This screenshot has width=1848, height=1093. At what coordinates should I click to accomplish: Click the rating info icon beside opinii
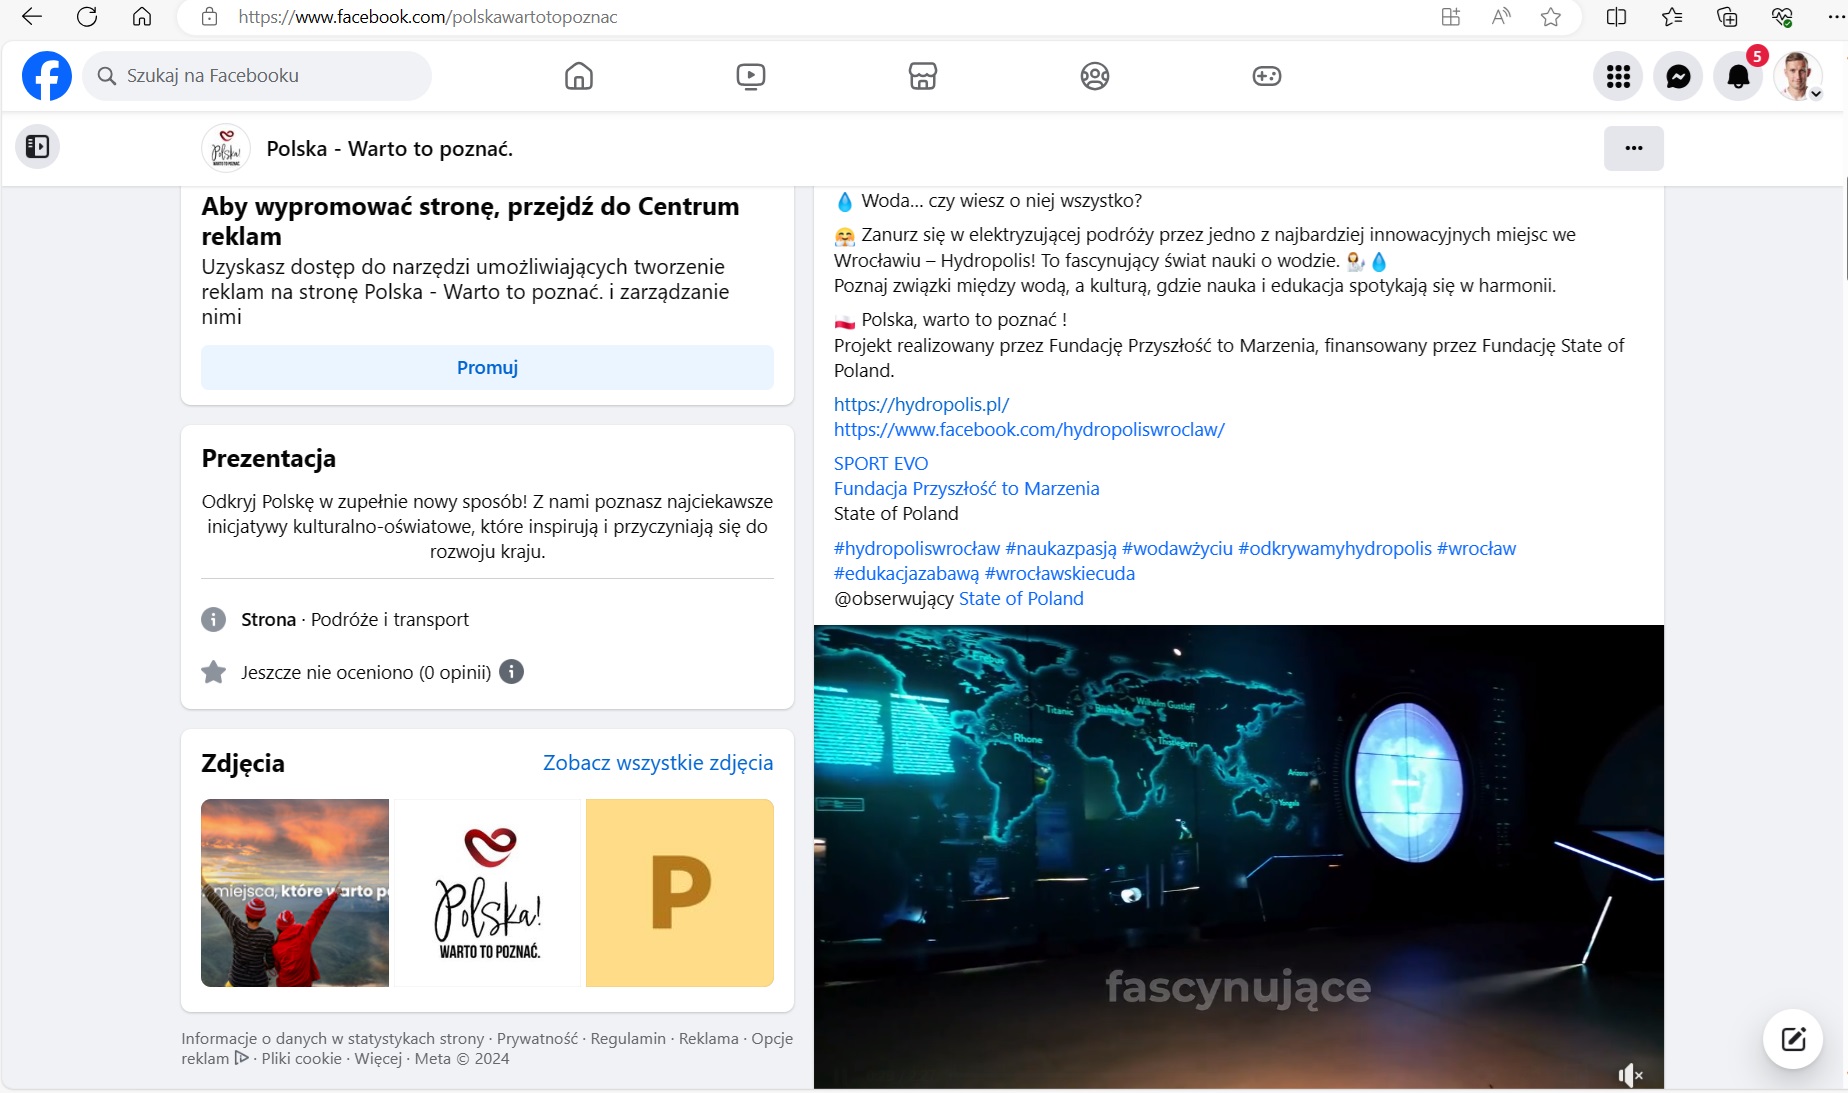pyautogui.click(x=511, y=672)
